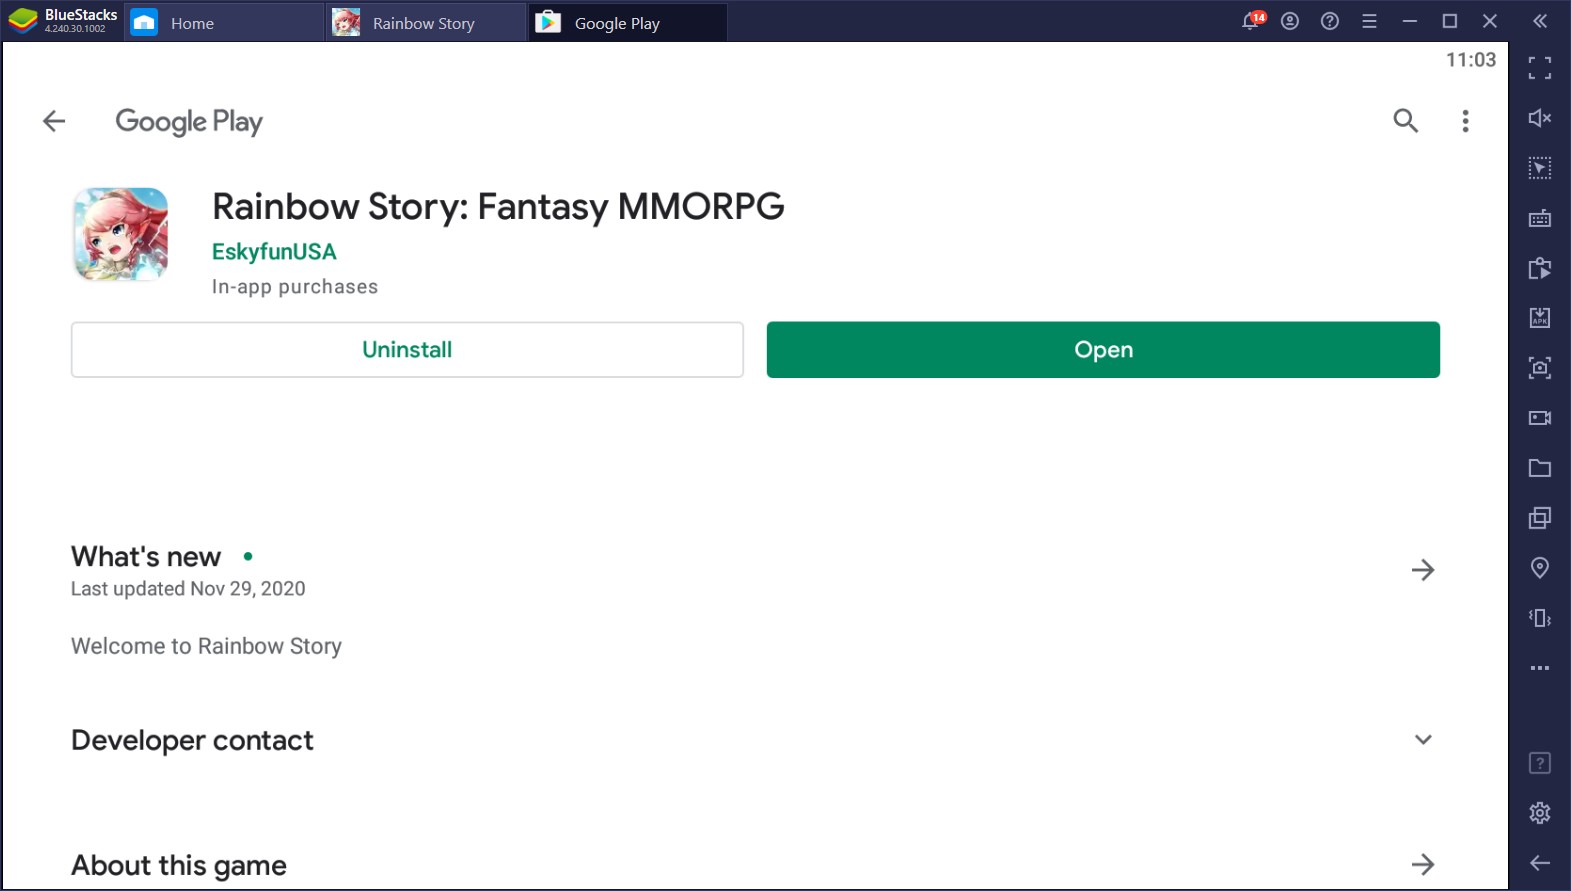Open About this game arrow
1571x891 pixels.
1422,864
